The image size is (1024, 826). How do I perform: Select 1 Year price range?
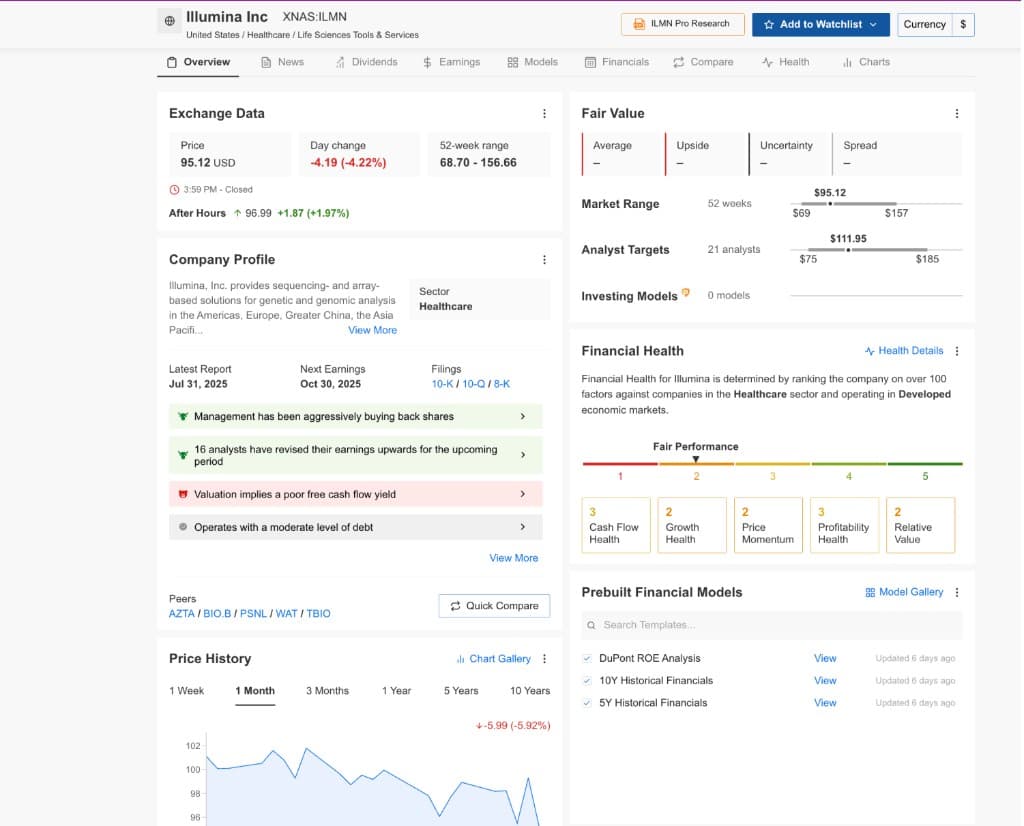tap(397, 691)
